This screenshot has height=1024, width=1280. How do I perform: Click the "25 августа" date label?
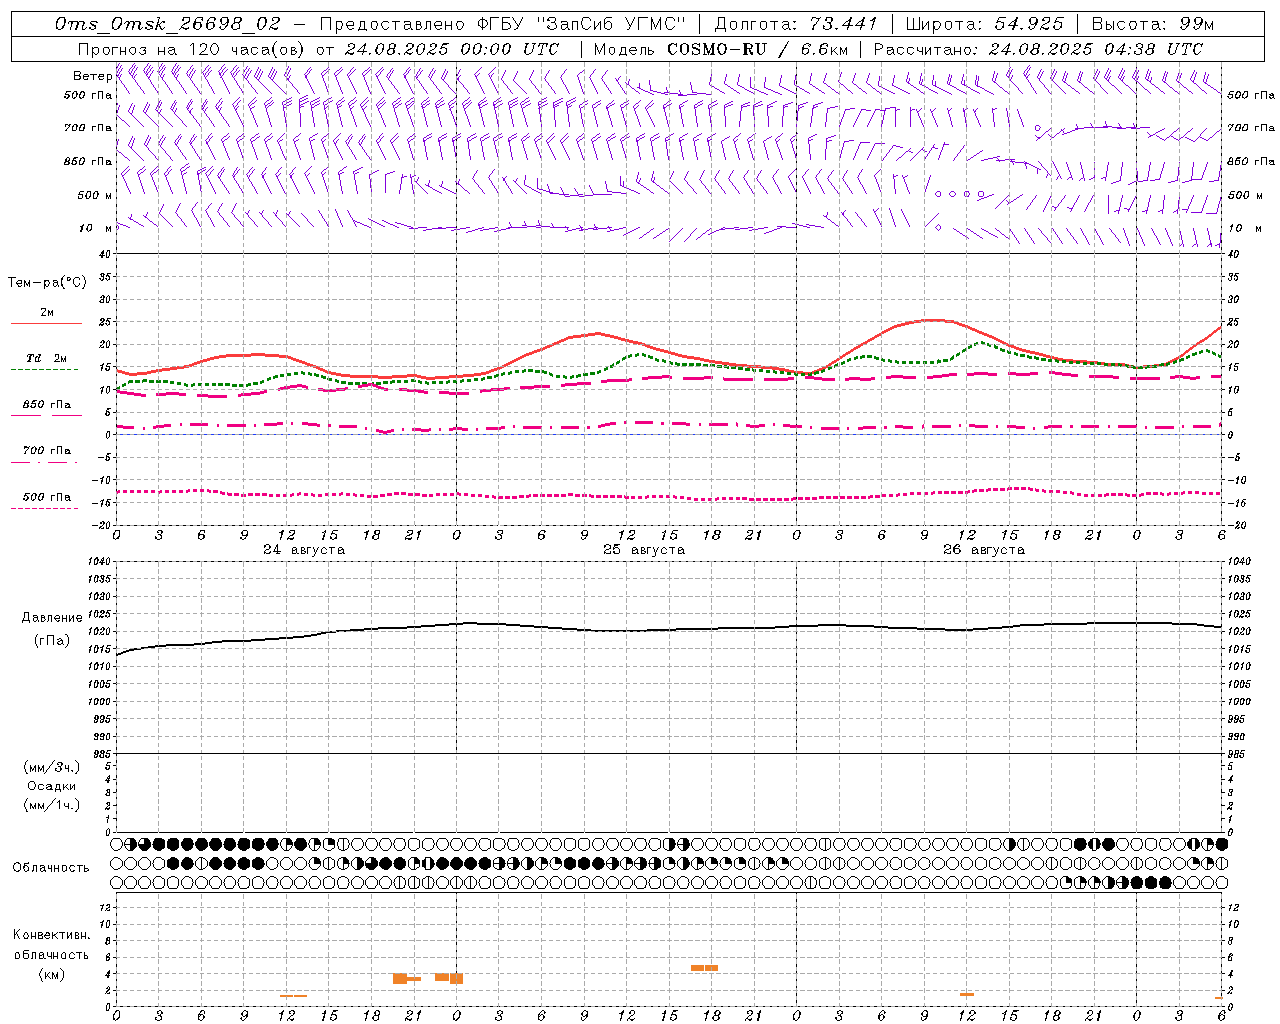pos(644,550)
